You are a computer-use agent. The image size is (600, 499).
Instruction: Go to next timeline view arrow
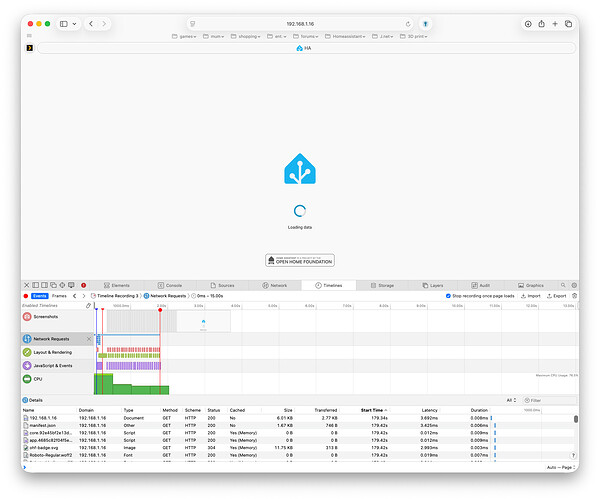click(x=84, y=296)
